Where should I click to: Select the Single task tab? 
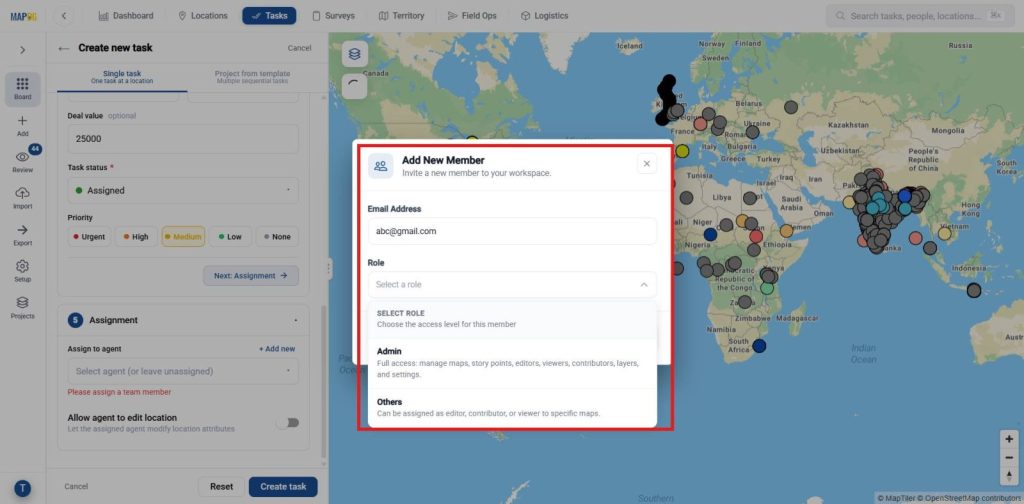coord(122,77)
